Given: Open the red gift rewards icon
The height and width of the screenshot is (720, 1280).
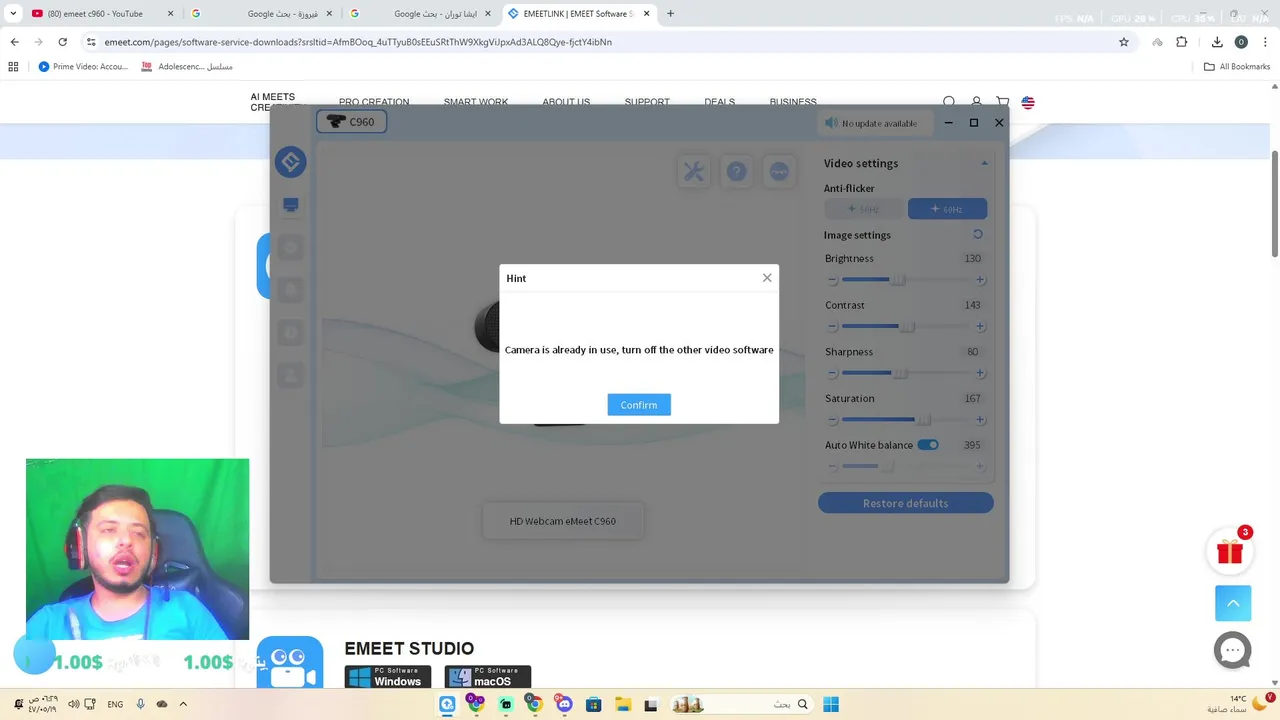Looking at the screenshot, I should click(1230, 551).
